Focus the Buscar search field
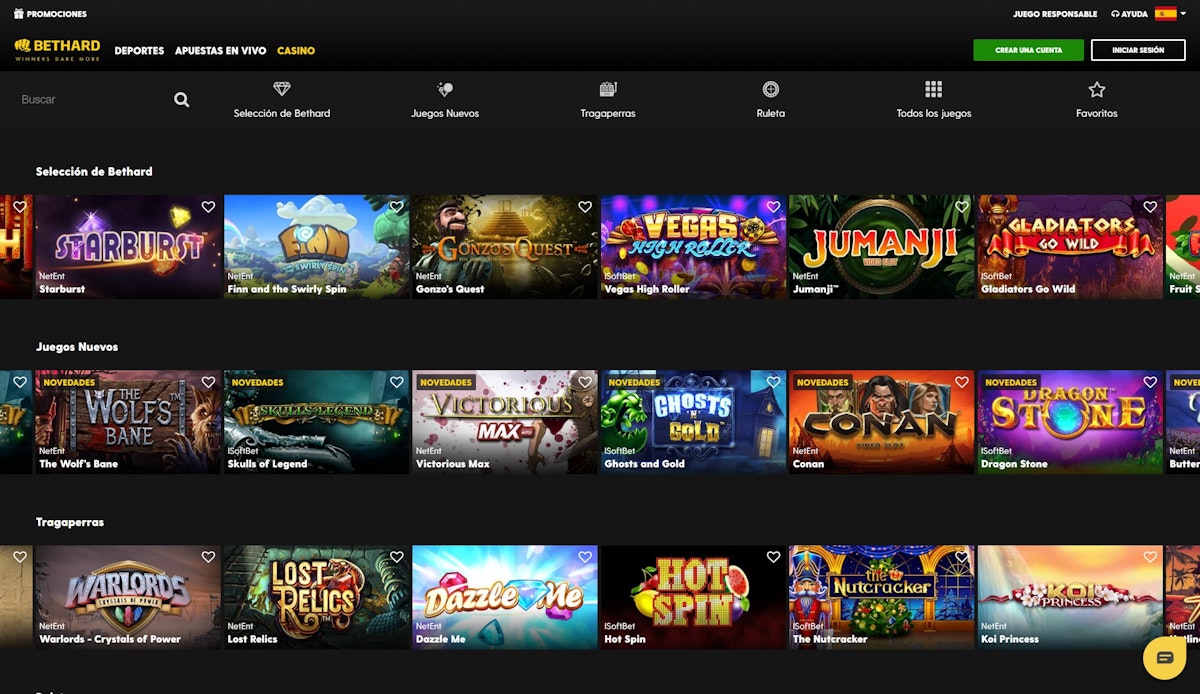Screen dimensions: 1200x694 (90, 100)
